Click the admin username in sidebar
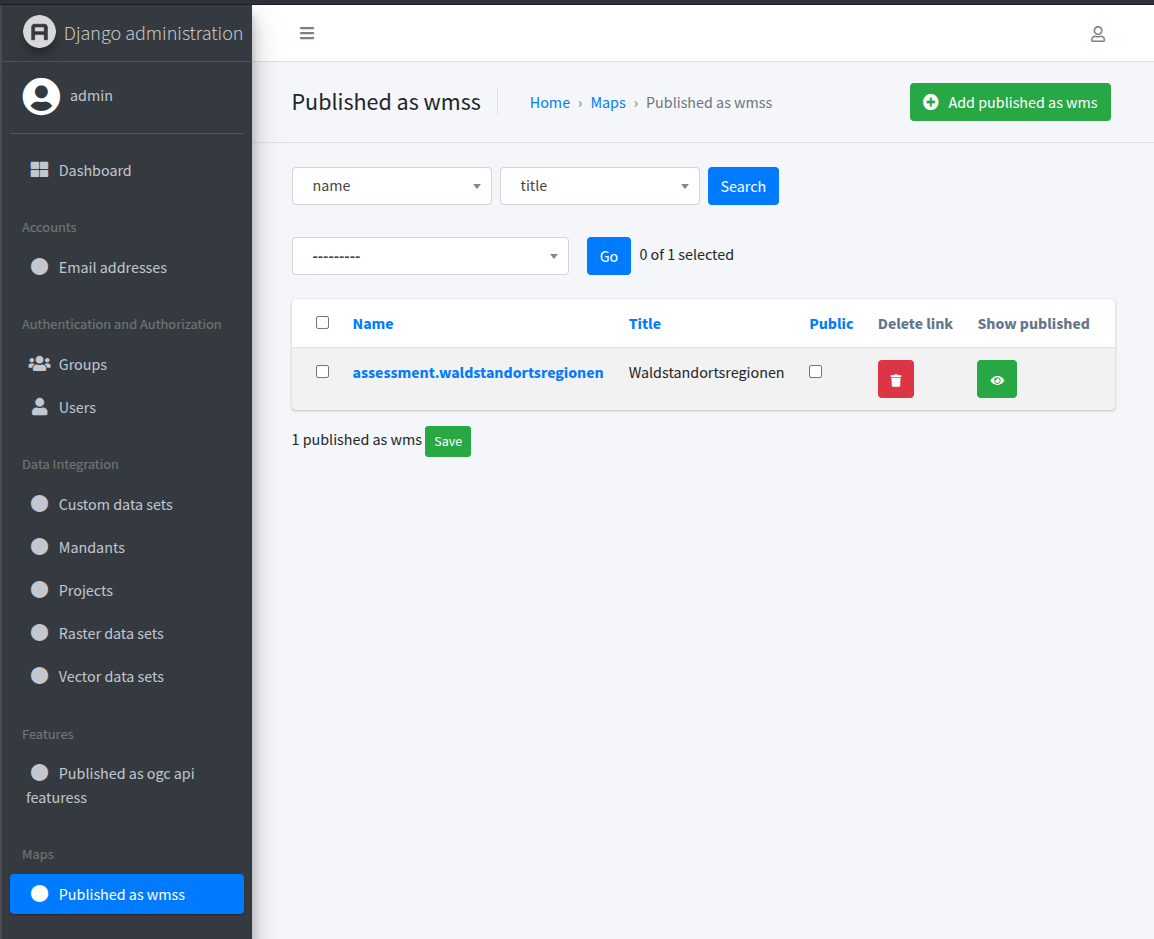The width and height of the screenshot is (1154, 939). pyautogui.click(x=91, y=96)
